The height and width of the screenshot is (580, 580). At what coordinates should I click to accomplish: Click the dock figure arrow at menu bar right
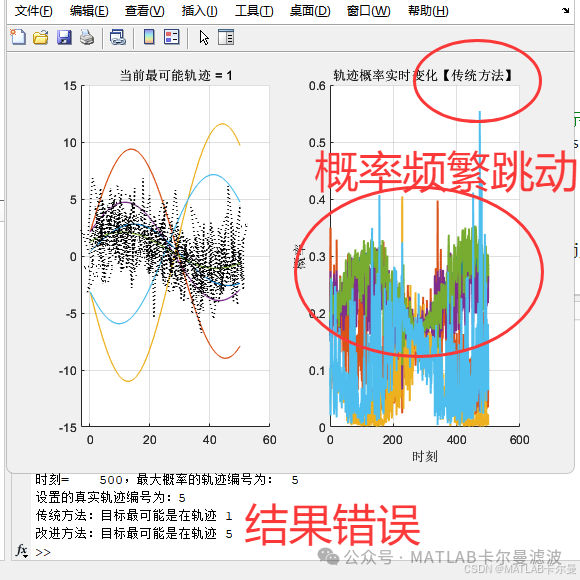[x=565, y=10]
